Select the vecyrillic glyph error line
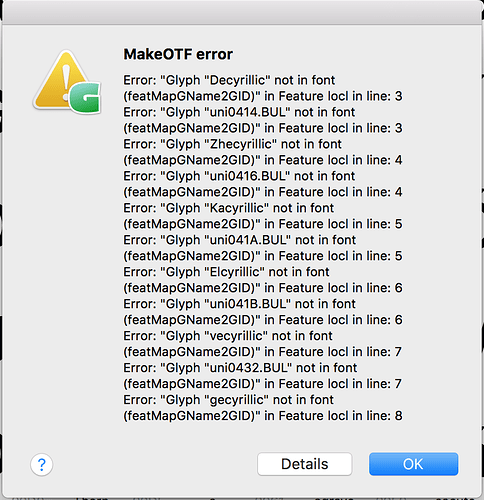The image size is (484, 500). click(x=228, y=336)
